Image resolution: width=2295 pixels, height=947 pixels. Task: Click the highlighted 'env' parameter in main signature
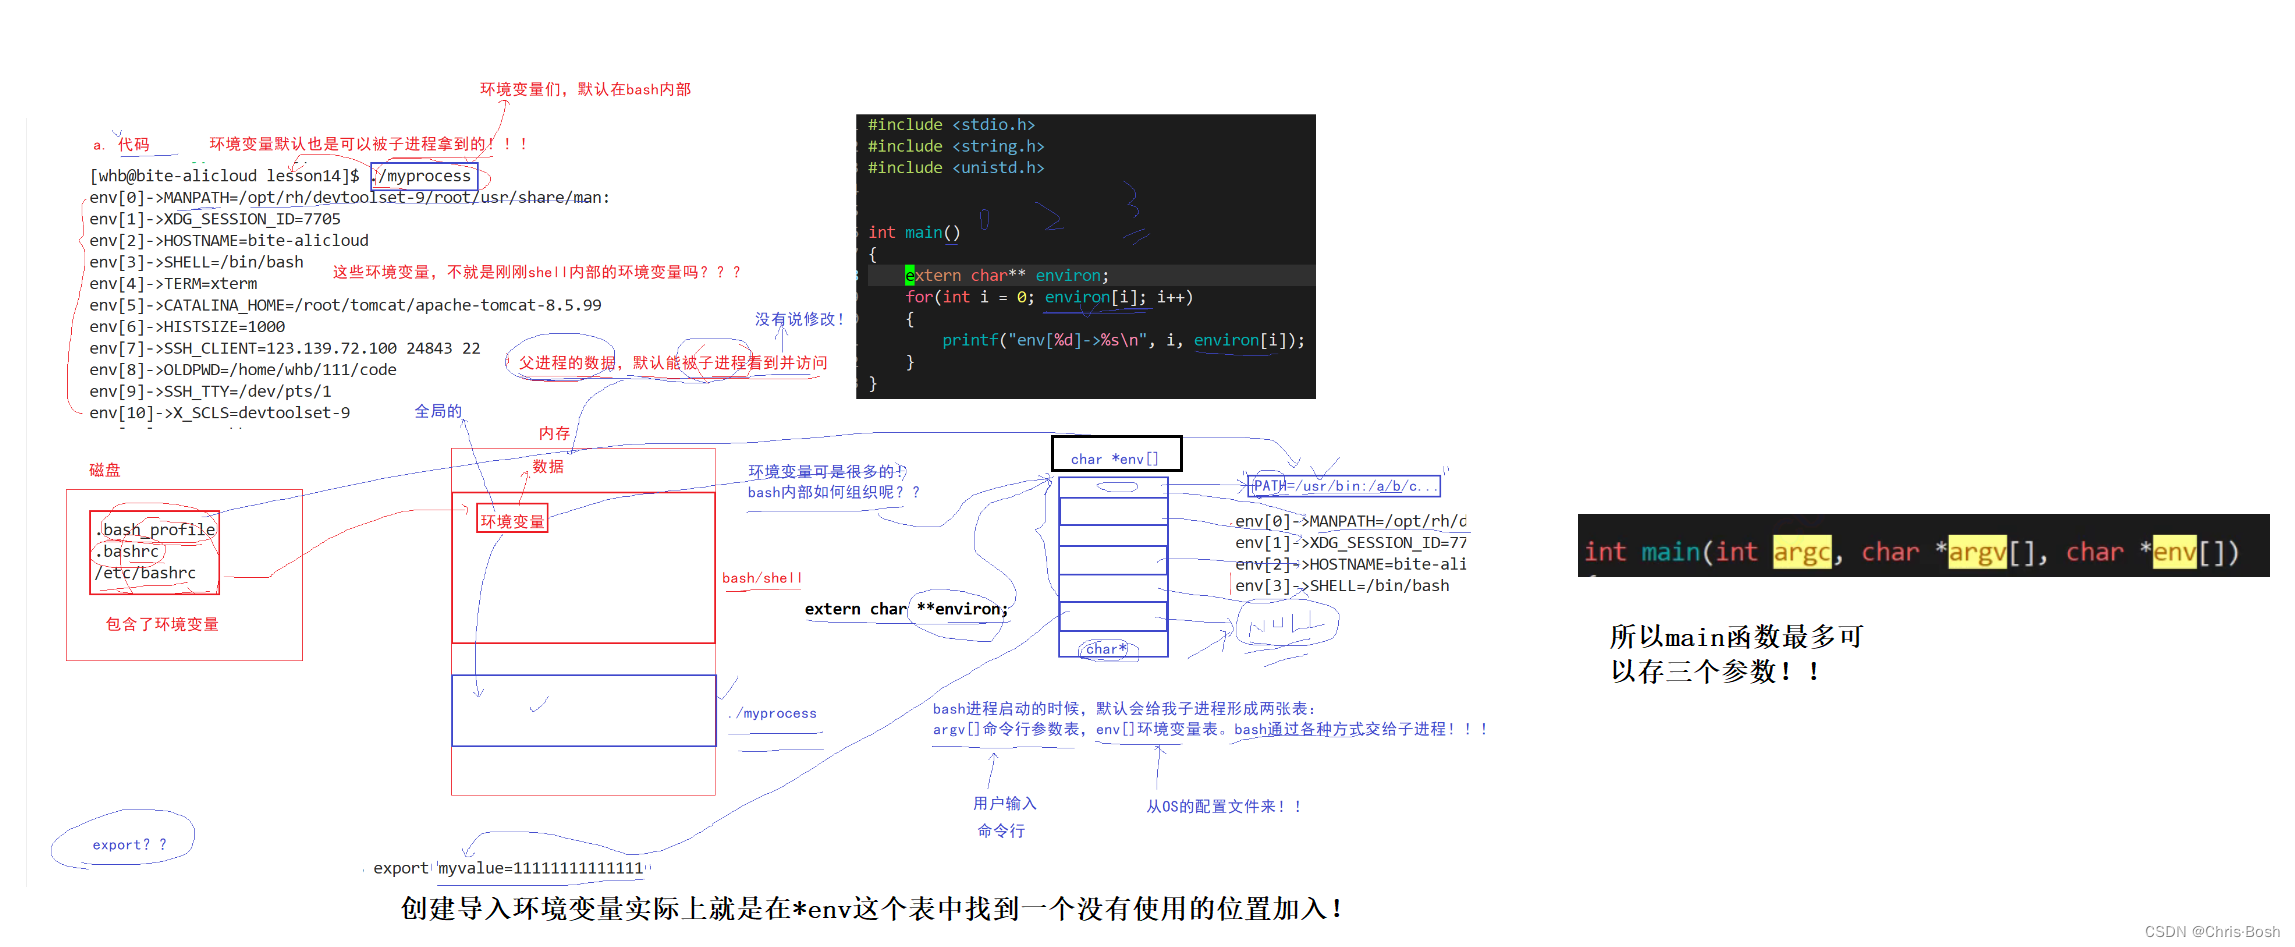[x=2176, y=552]
